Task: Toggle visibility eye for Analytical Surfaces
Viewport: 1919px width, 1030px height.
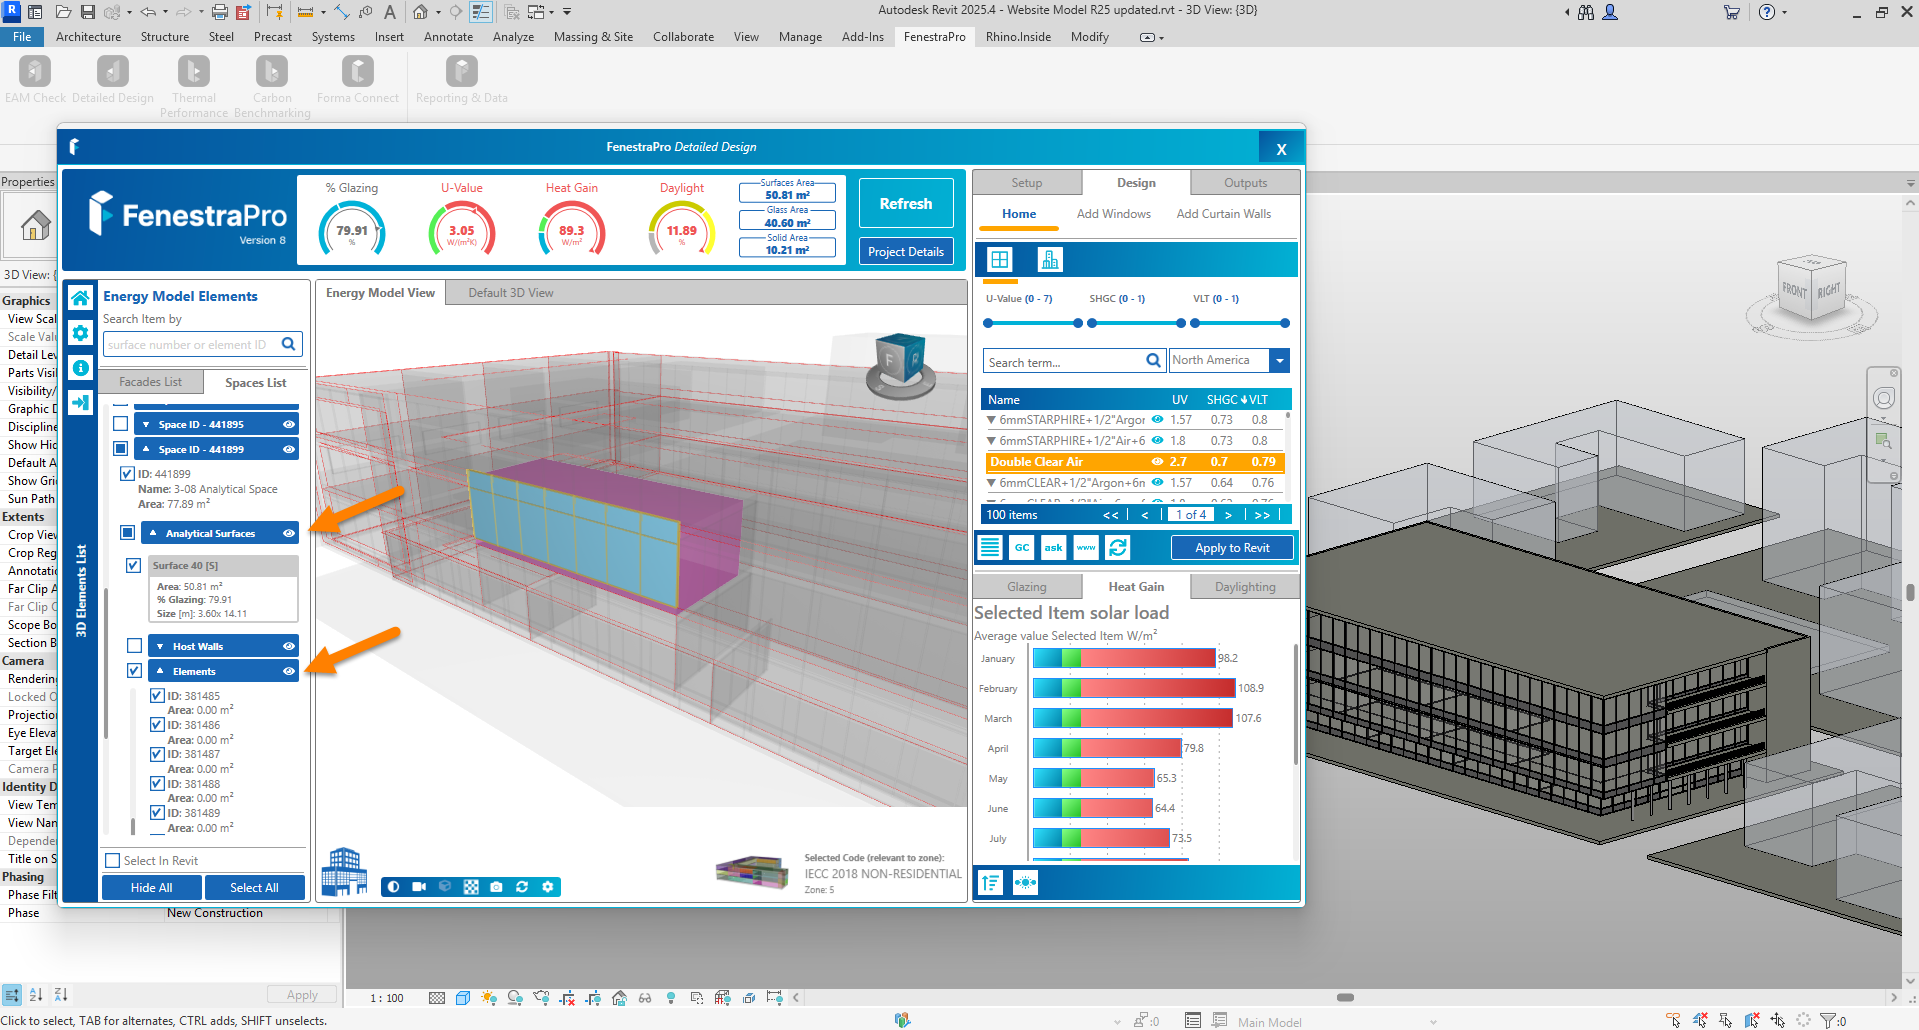Action: 288,533
